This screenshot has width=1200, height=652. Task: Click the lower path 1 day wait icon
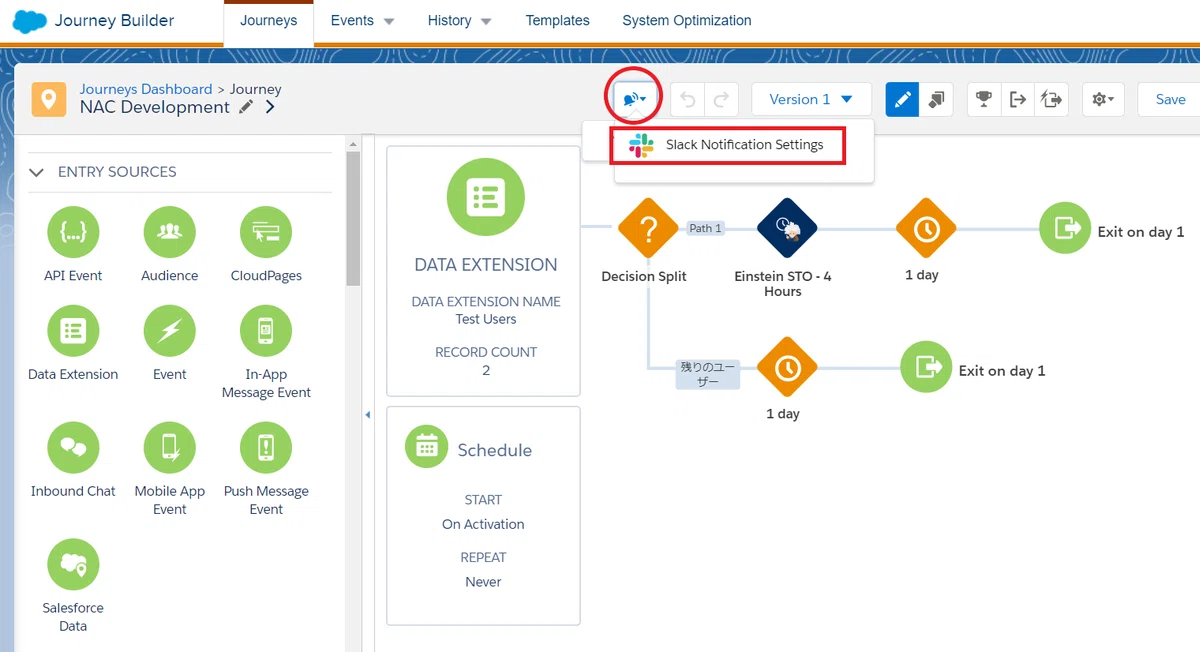click(787, 368)
